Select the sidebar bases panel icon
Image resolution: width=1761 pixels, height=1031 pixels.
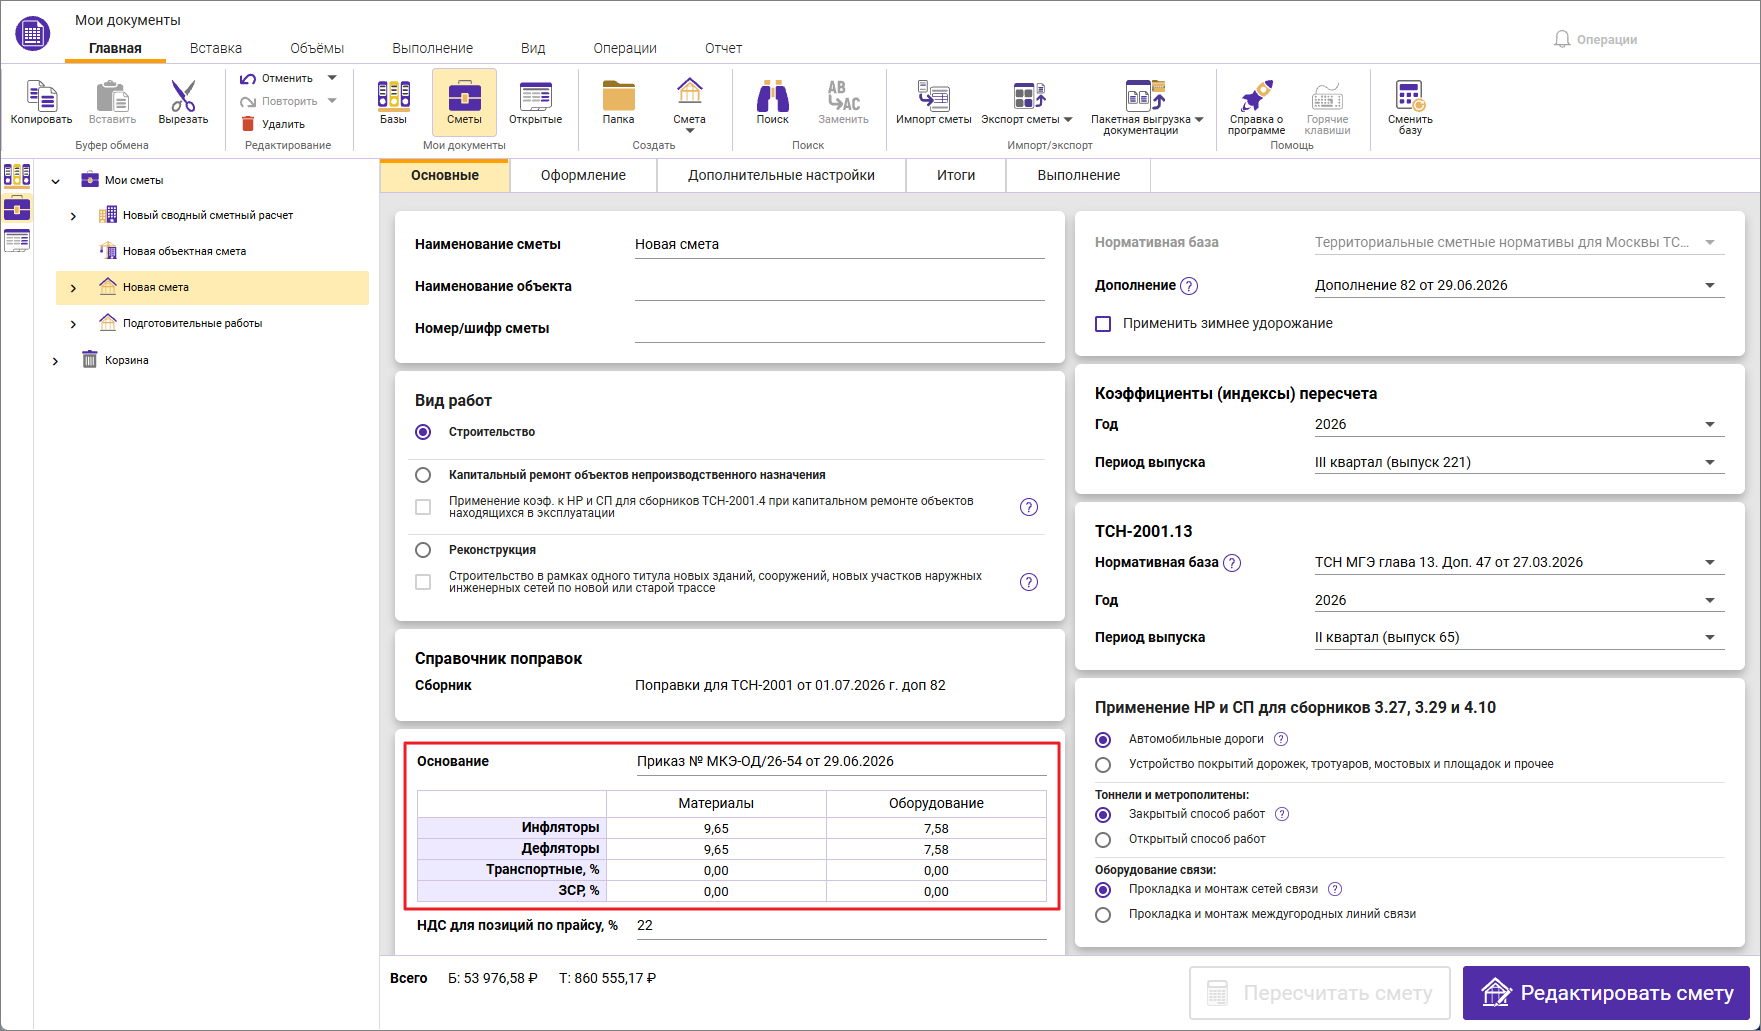point(17,175)
